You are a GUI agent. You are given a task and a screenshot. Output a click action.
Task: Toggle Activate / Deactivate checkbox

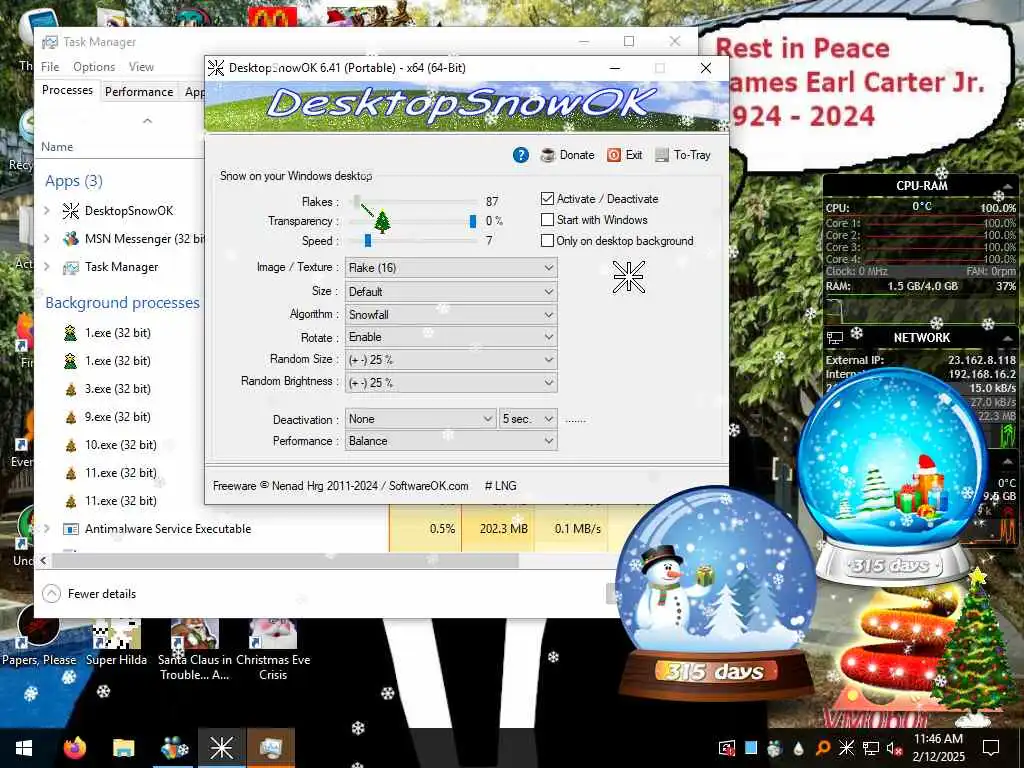pos(547,199)
